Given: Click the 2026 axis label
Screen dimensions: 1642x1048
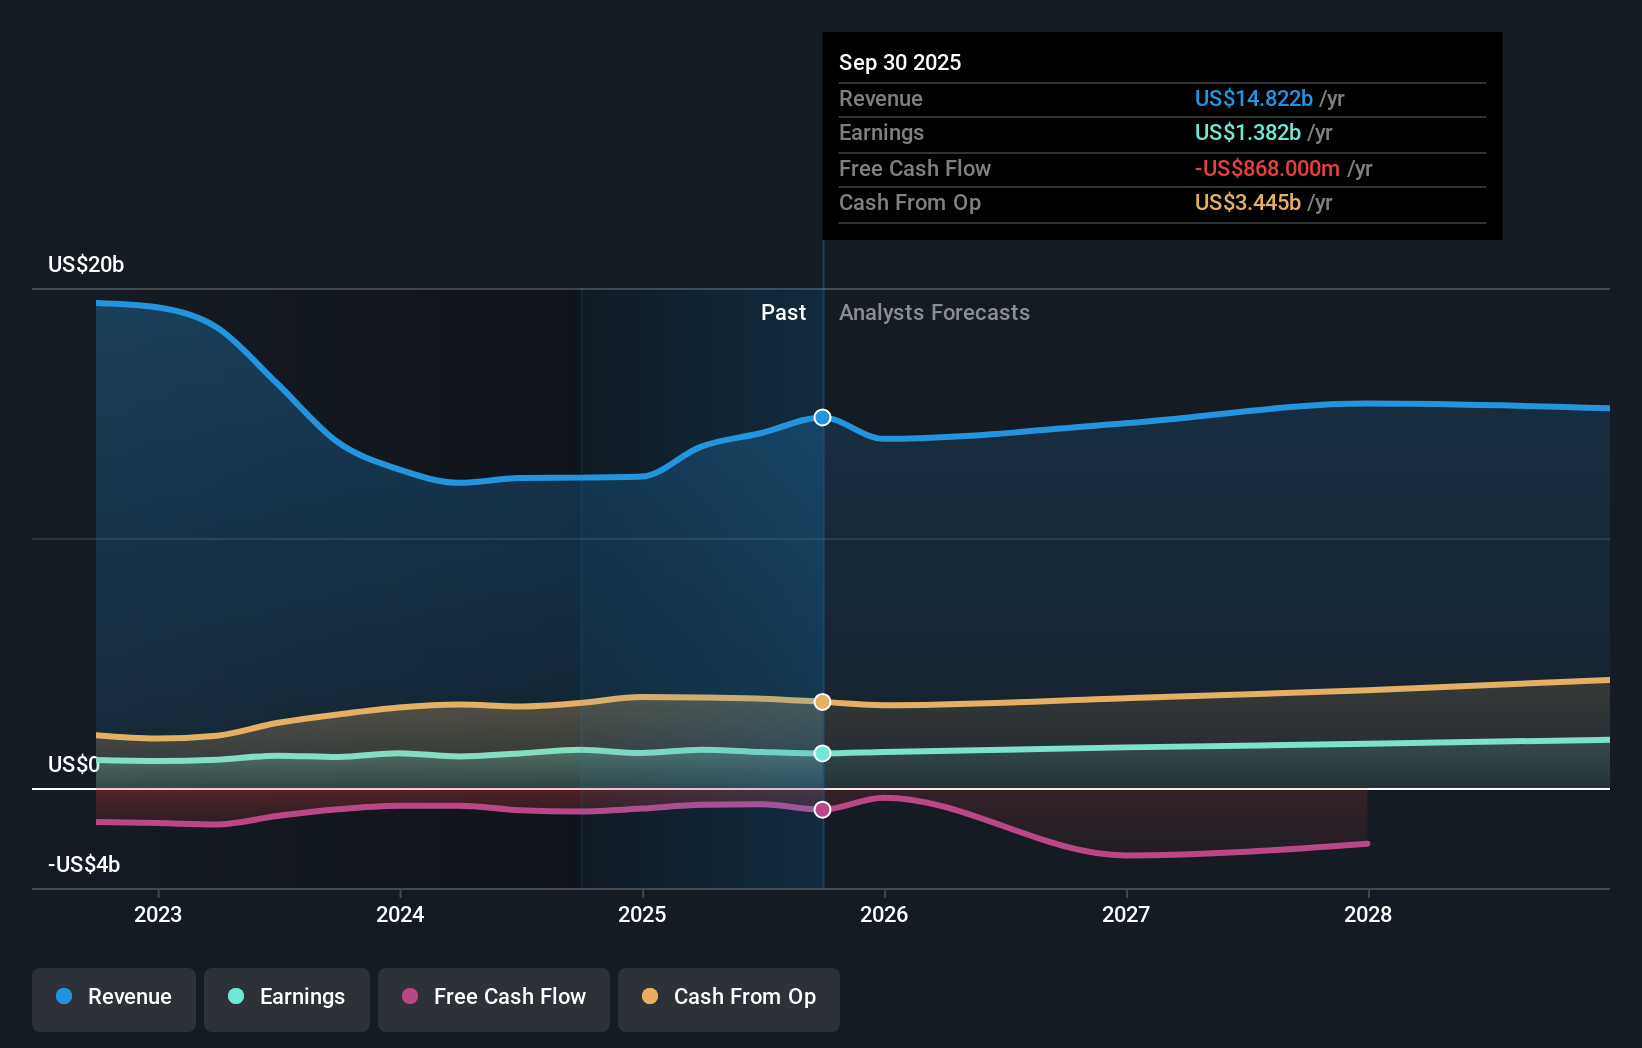Looking at the screenshot, I should coord(885,914).
